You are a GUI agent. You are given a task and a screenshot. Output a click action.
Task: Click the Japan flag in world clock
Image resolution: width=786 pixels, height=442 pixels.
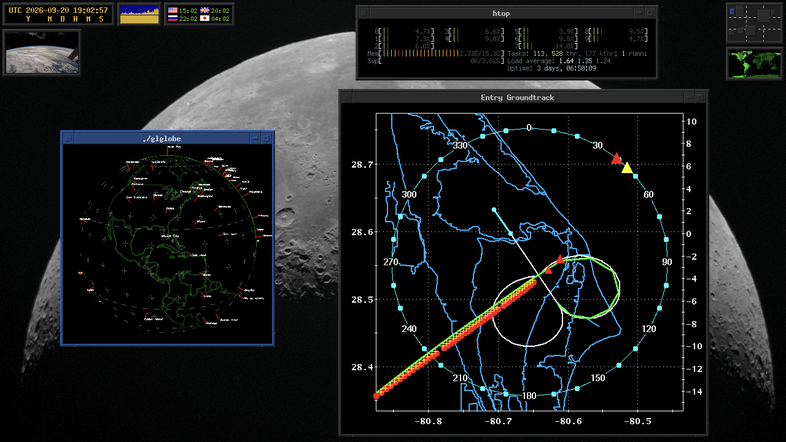tap(205, 18)
